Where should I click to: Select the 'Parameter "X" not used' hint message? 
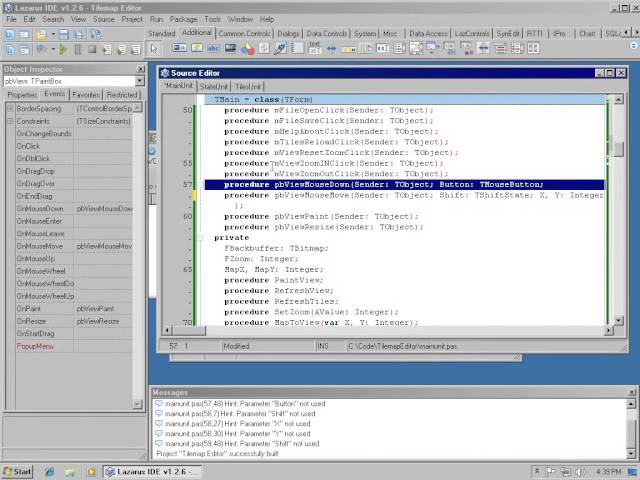pyautogui.click(x=233, y=424)
